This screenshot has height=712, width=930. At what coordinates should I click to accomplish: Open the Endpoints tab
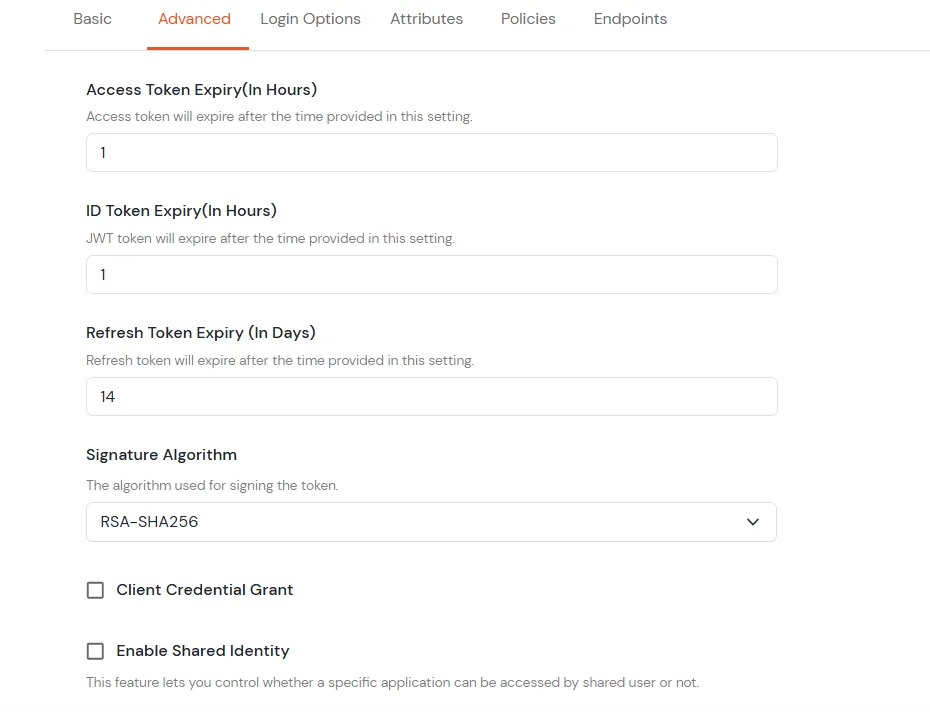[630, 18]
